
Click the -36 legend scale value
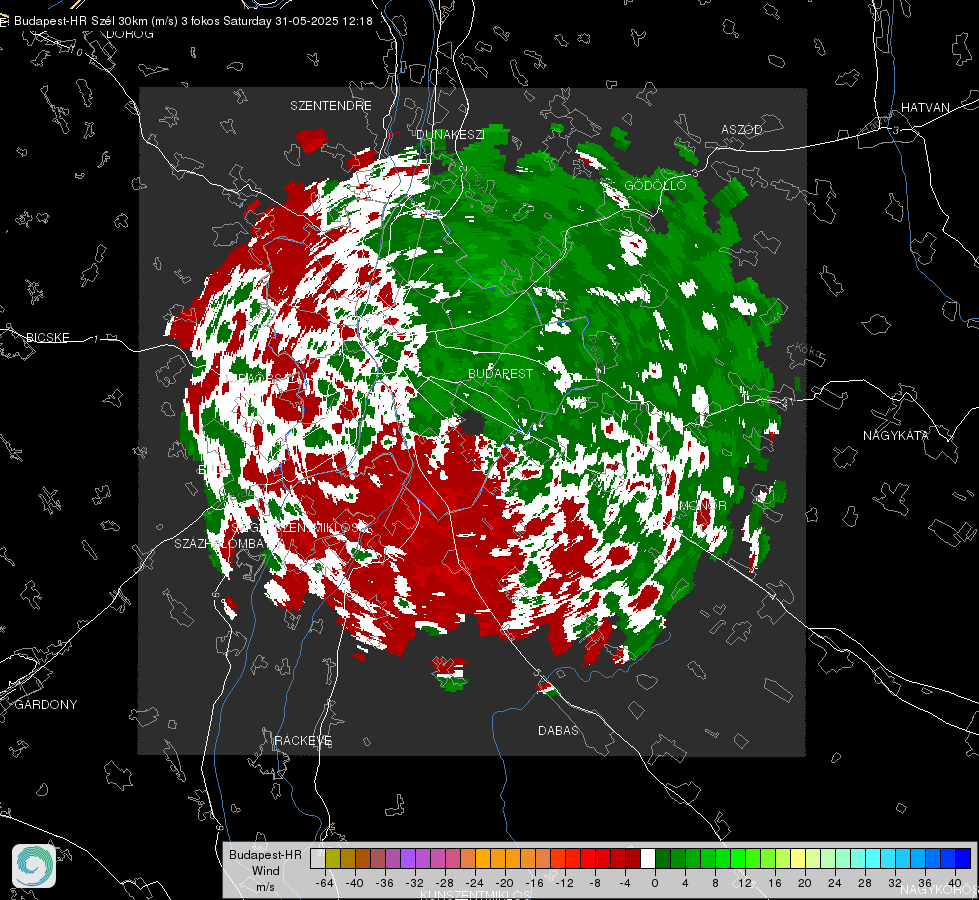385,883
